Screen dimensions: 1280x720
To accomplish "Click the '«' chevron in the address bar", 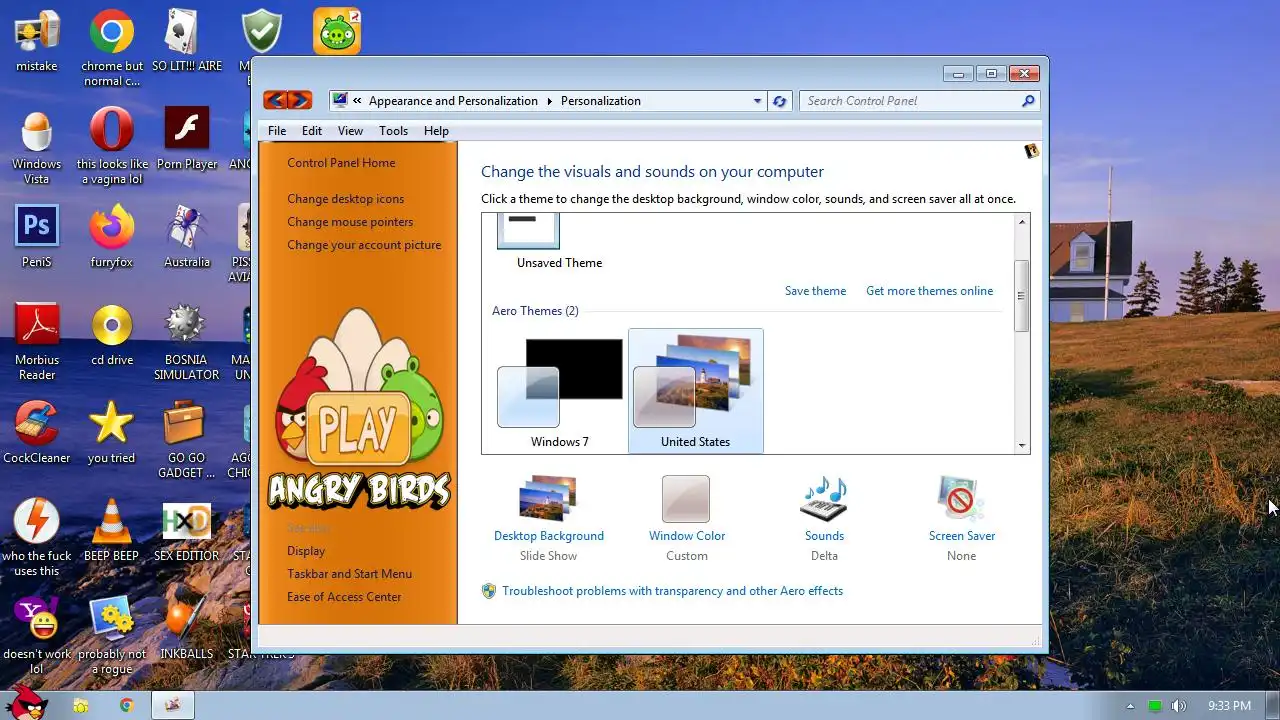I will coord(358,101).
